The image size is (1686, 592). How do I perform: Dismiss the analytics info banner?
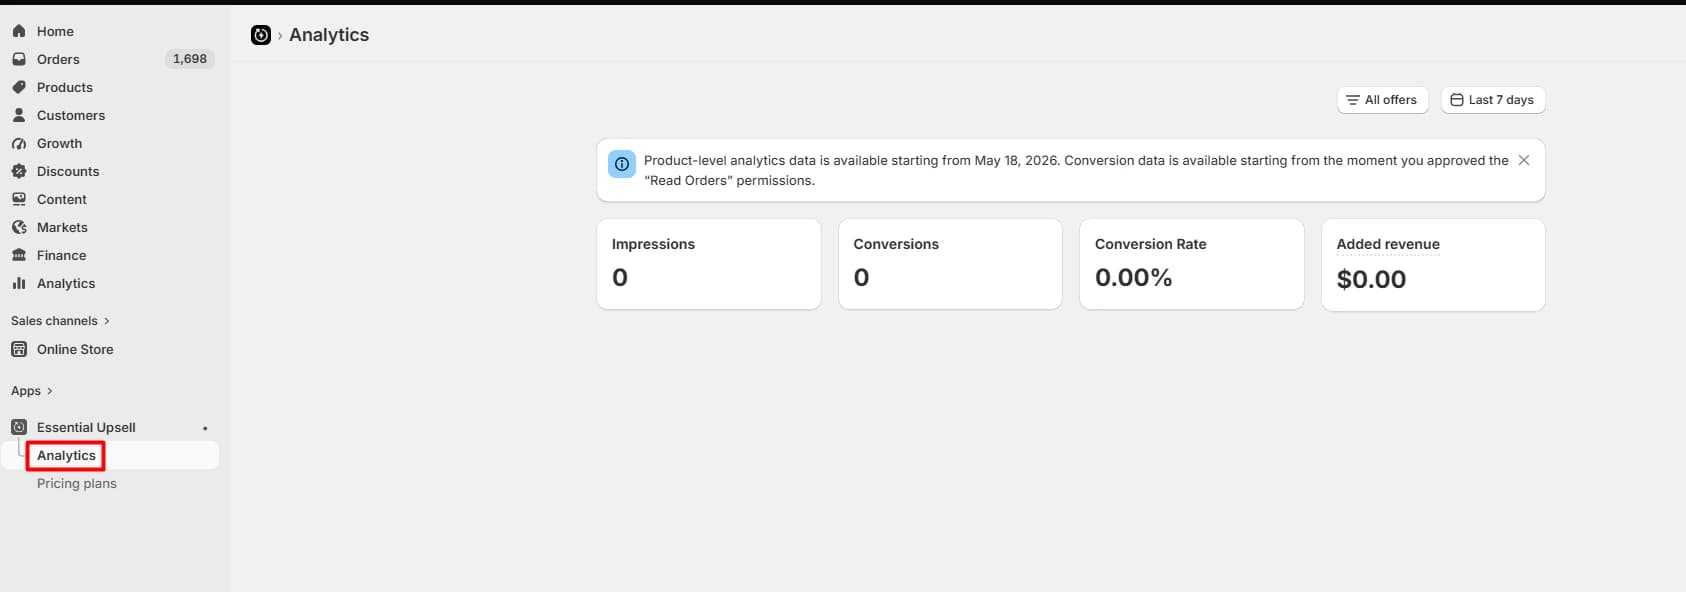point(1524,160)
